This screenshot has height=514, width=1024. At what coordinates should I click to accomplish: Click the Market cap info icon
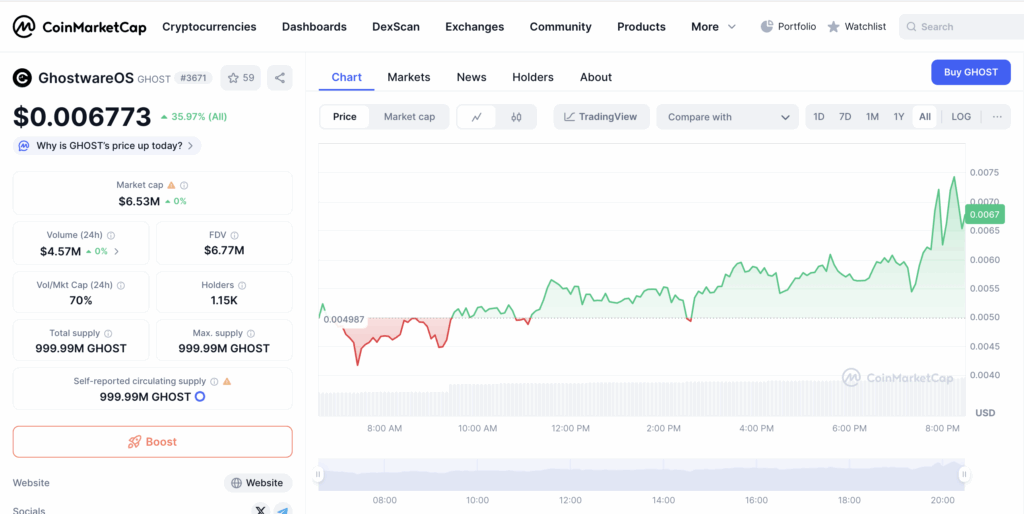pyautogui.click(x=184, y=185)
